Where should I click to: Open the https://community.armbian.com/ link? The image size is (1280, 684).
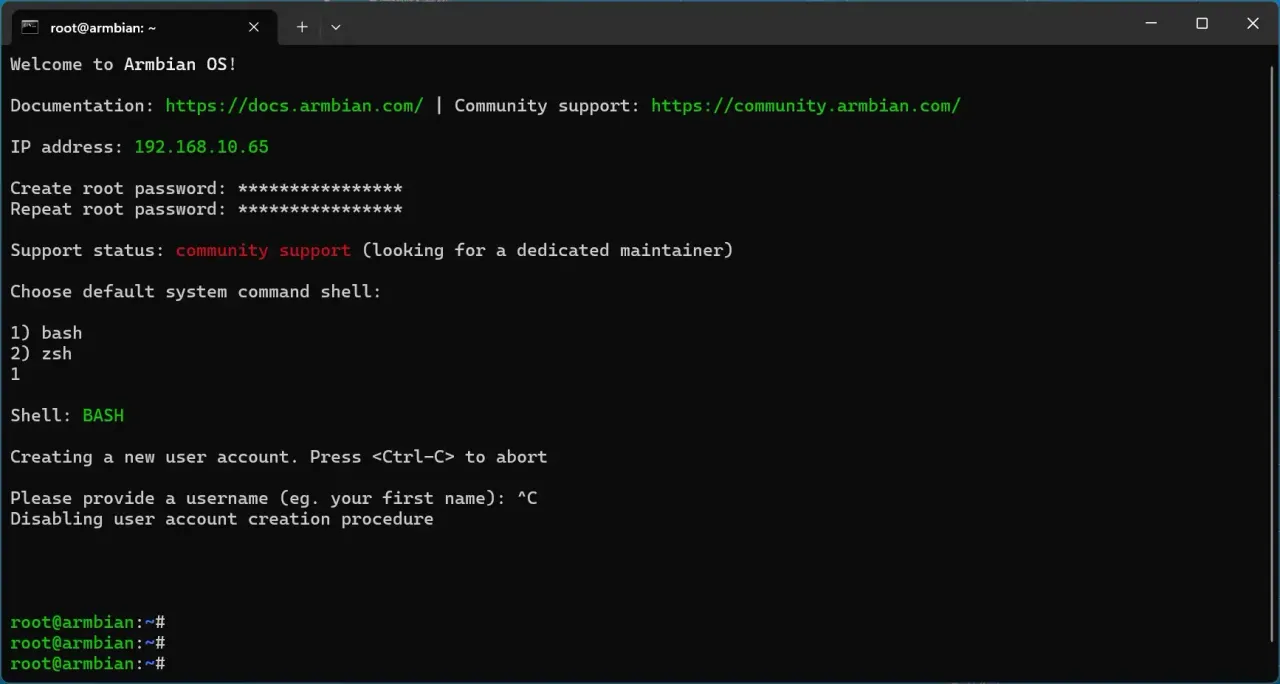[806, 106]
